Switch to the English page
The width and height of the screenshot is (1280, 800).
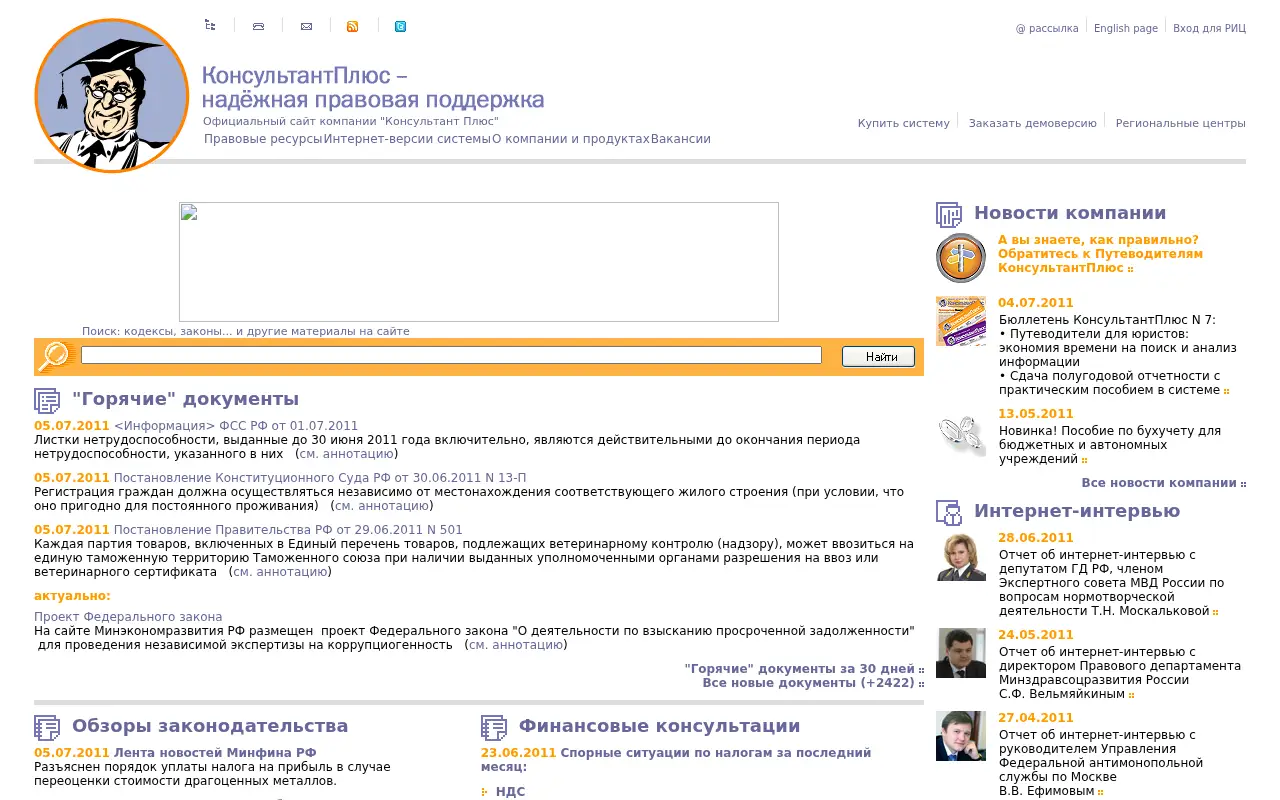click(x=1125, y=28)
